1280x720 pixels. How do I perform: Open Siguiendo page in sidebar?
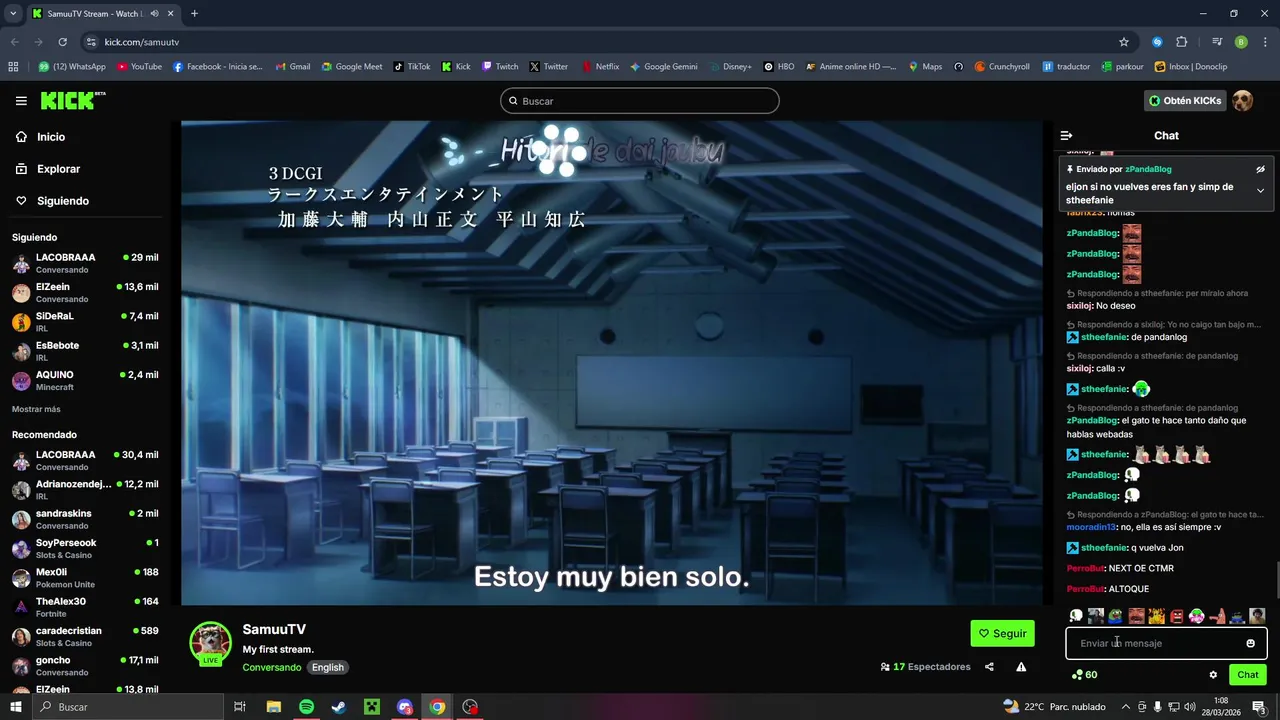click(52, 201)
